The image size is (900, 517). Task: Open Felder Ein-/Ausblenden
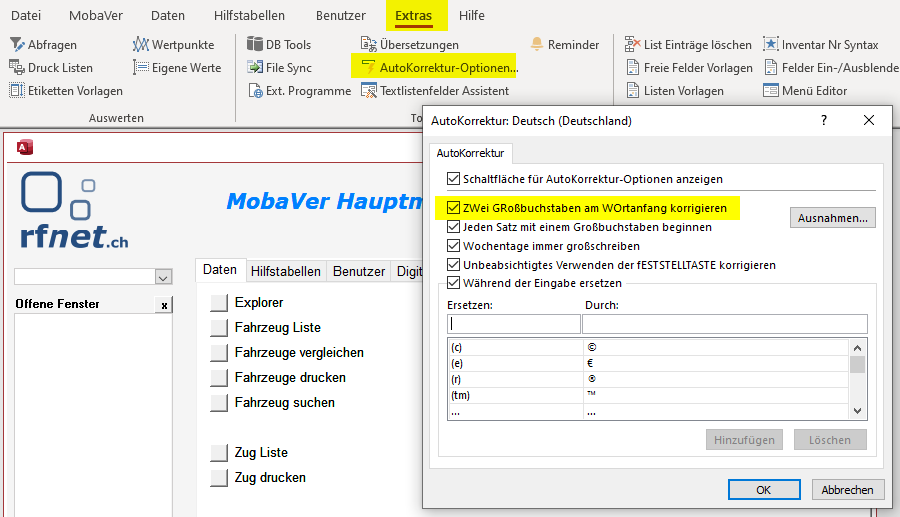pyautogui.click(x=832, y=68)
